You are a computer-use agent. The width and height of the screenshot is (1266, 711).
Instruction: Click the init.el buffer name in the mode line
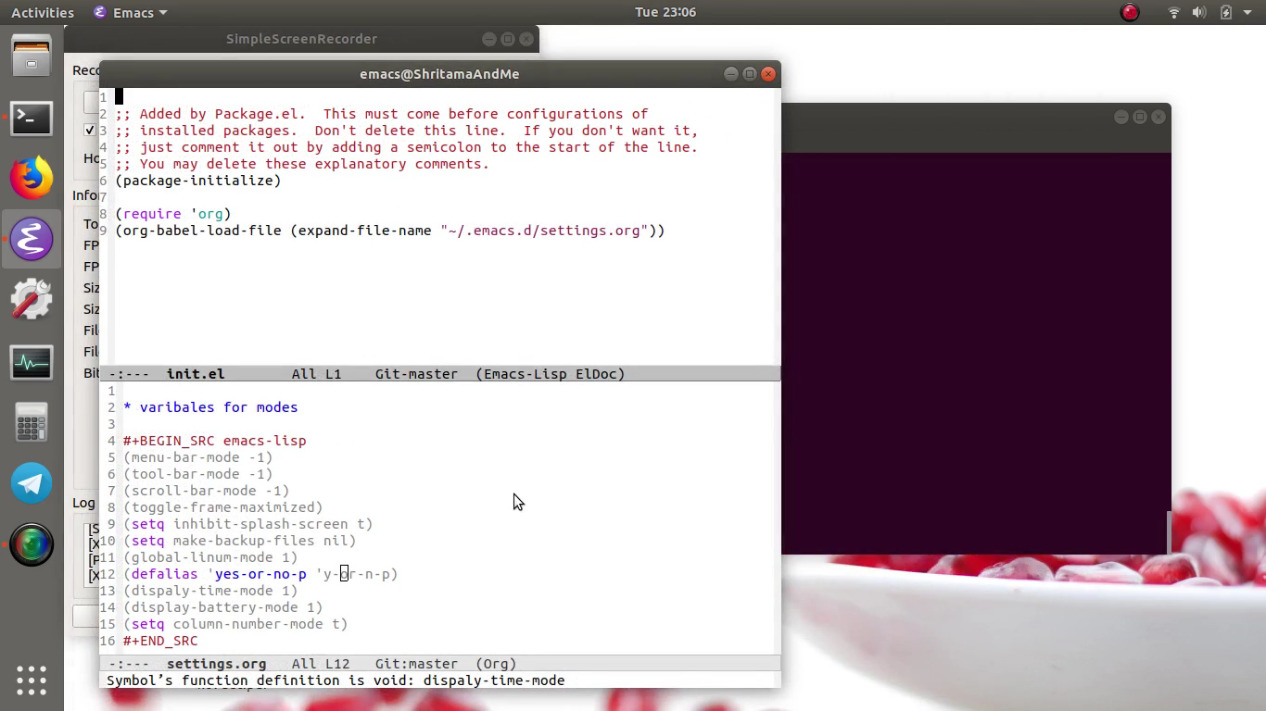point(195,374)
